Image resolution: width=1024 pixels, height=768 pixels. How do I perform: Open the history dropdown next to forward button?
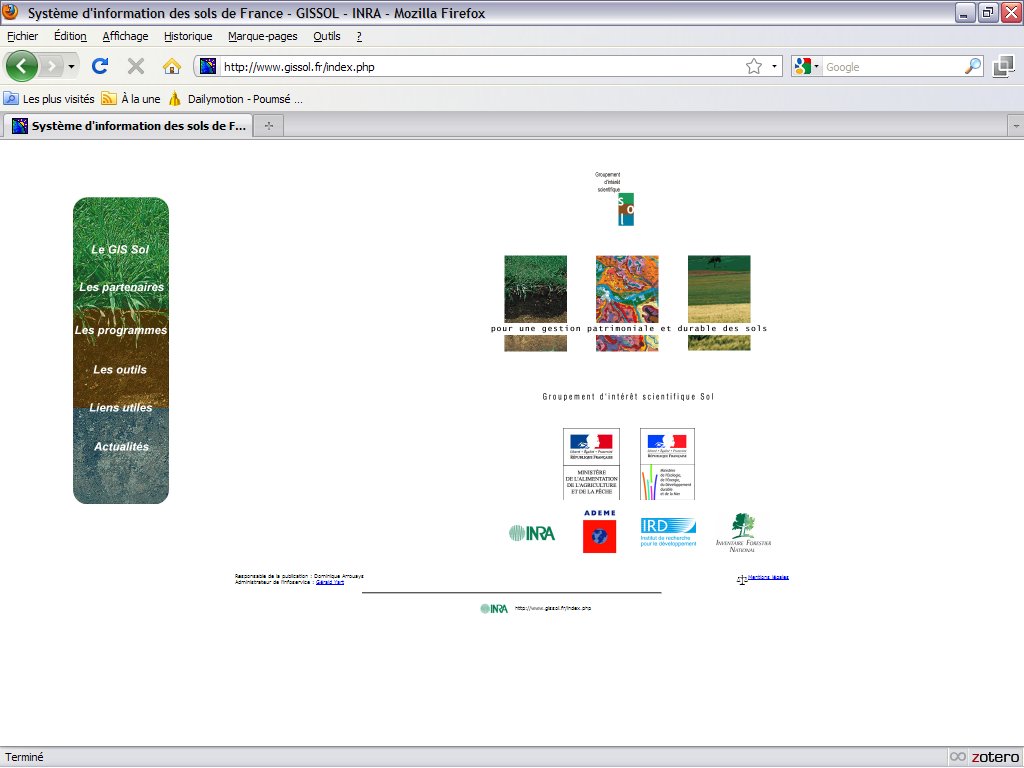71,67
